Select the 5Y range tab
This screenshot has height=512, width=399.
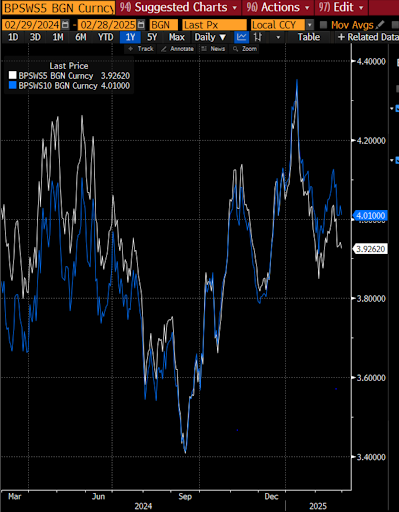pyautogui.click(x=152, y=37)
